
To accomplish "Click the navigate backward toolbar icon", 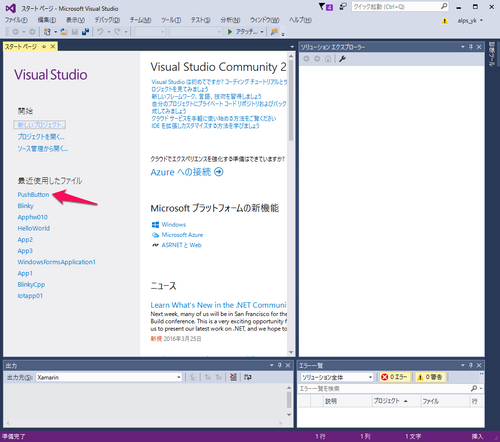I will tap(15, 32).
